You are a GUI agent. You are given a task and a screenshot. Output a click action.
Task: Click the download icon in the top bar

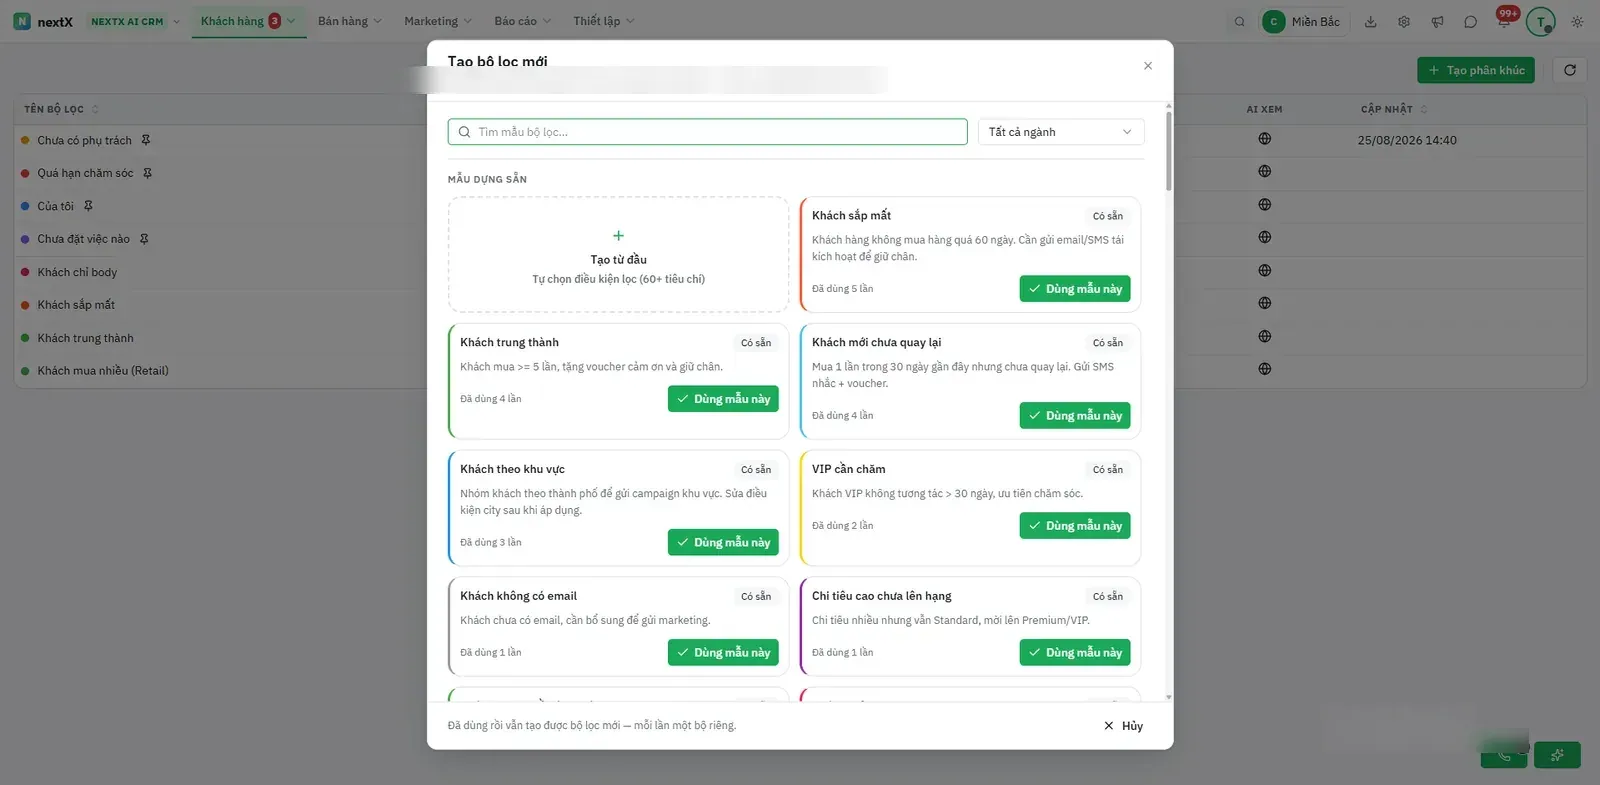[x=1371, y=21]
